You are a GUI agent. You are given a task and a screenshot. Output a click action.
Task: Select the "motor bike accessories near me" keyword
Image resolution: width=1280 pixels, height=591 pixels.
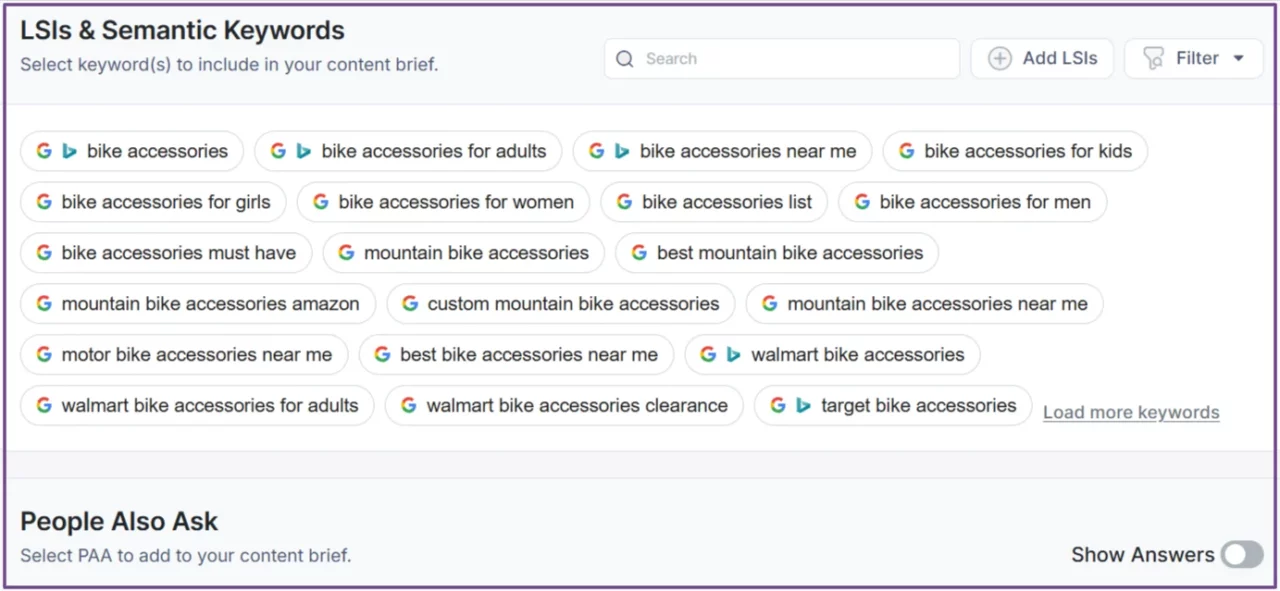tap(184, 354)
